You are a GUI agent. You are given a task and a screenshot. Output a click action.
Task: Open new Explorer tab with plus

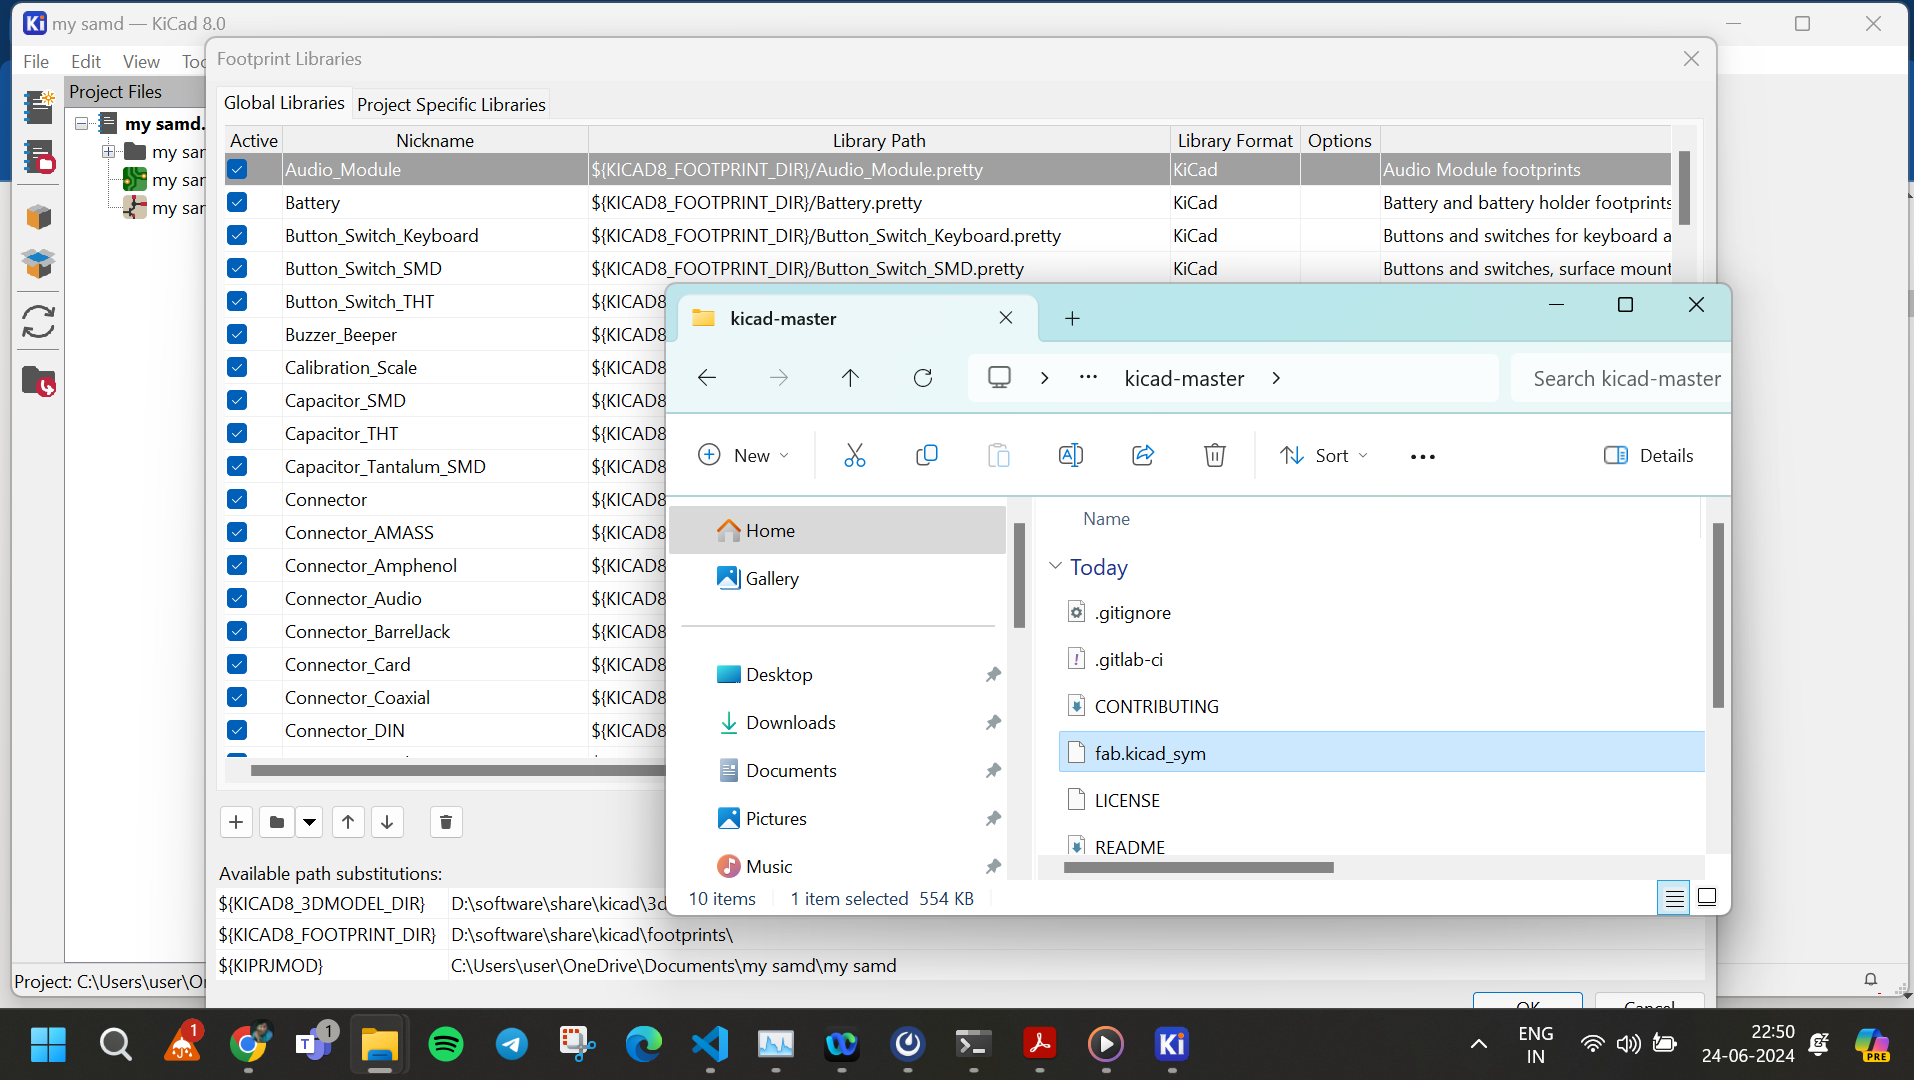[1072, 318]
